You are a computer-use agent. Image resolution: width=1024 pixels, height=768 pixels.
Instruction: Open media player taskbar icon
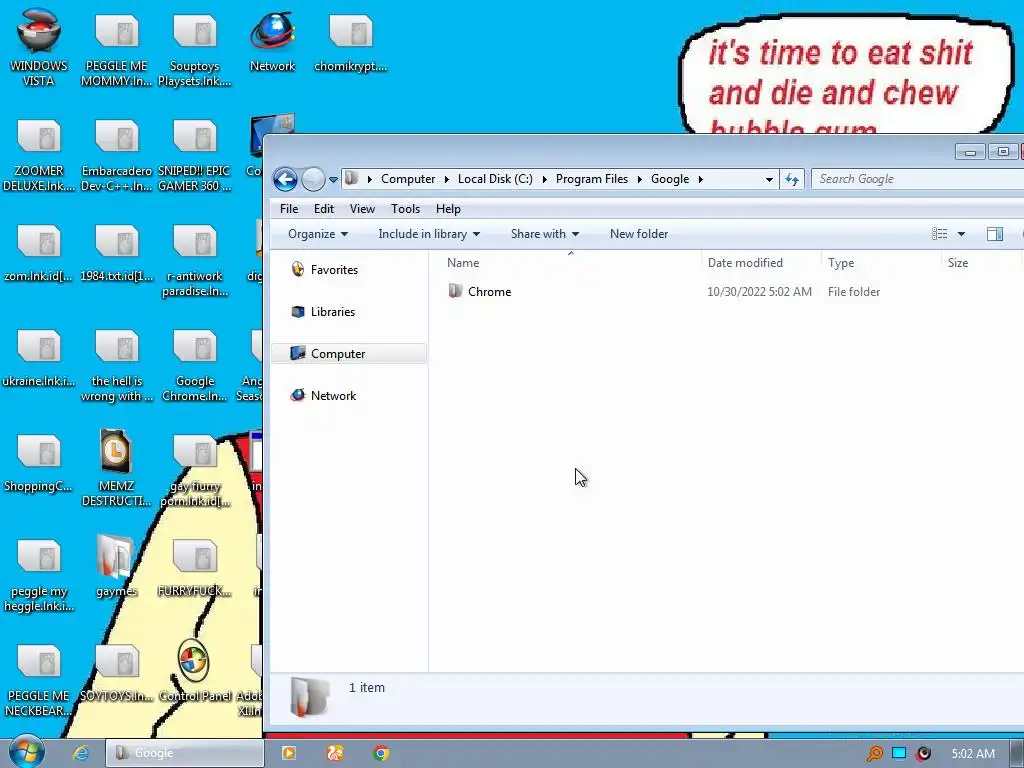288,753
